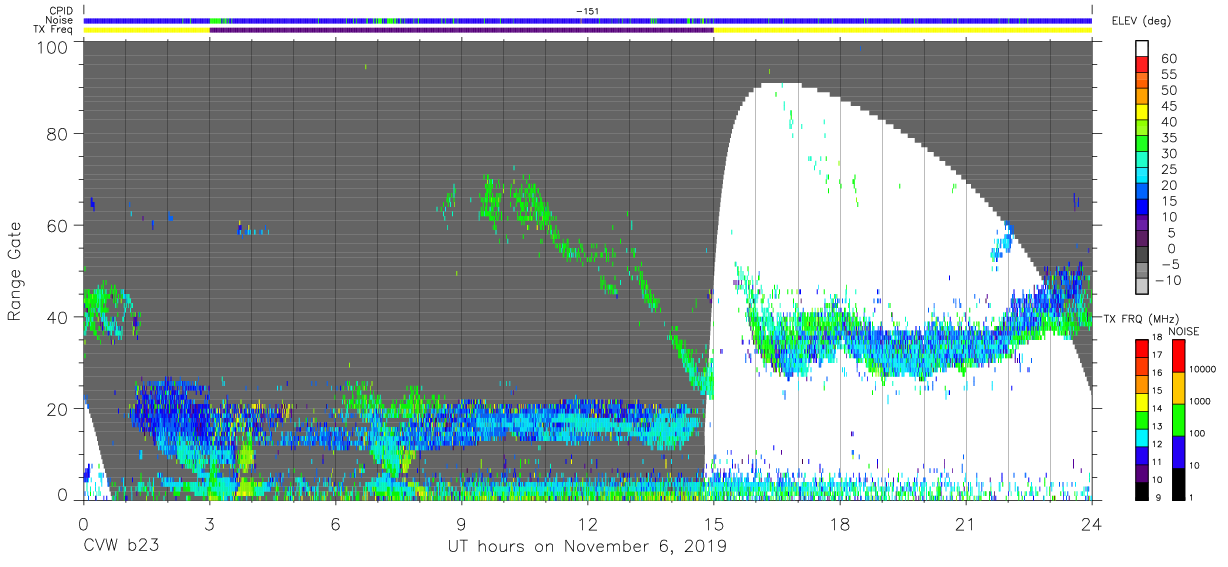Click the 'NOISE' legend title

[x=1184, y=331]
